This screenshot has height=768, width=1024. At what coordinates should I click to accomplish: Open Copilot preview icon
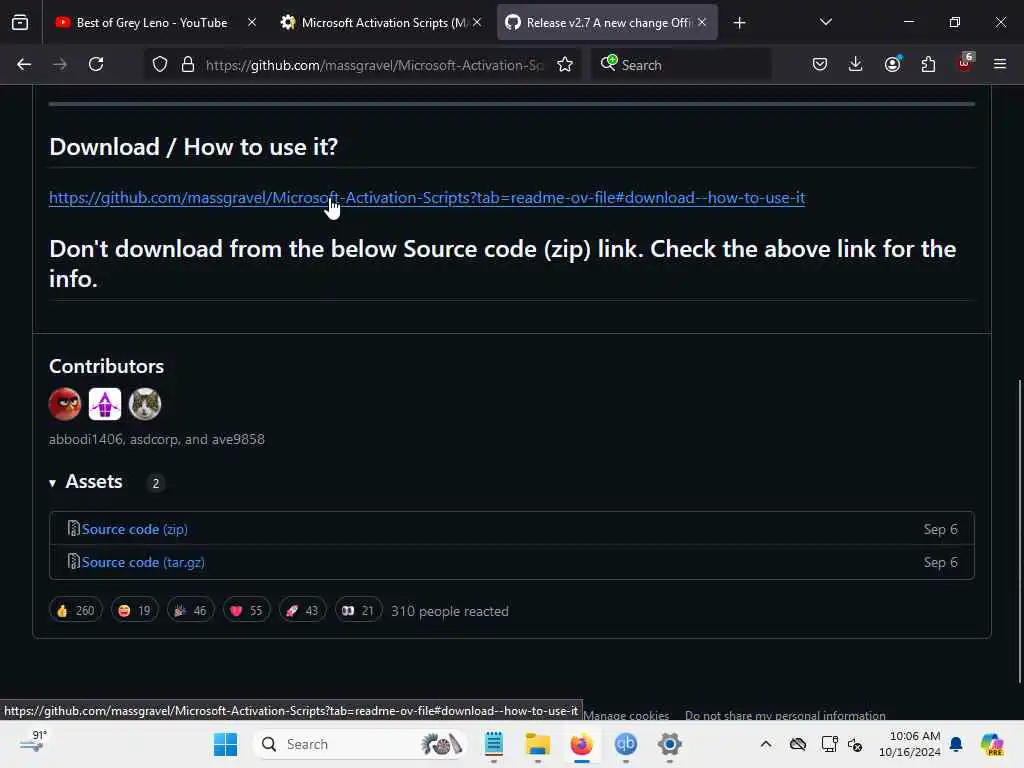click(x=992, y=744)
